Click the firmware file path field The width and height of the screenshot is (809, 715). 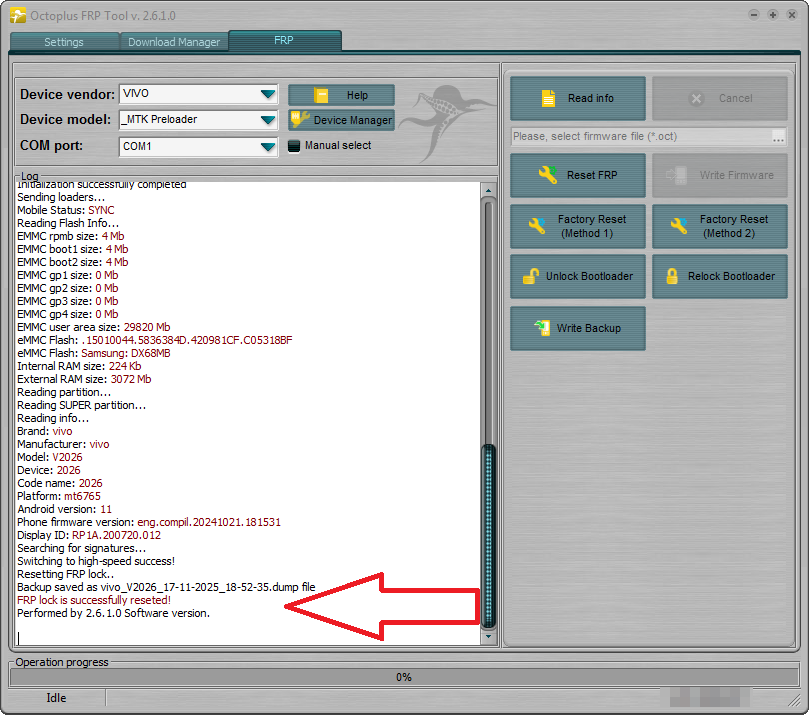pos(640,136)
